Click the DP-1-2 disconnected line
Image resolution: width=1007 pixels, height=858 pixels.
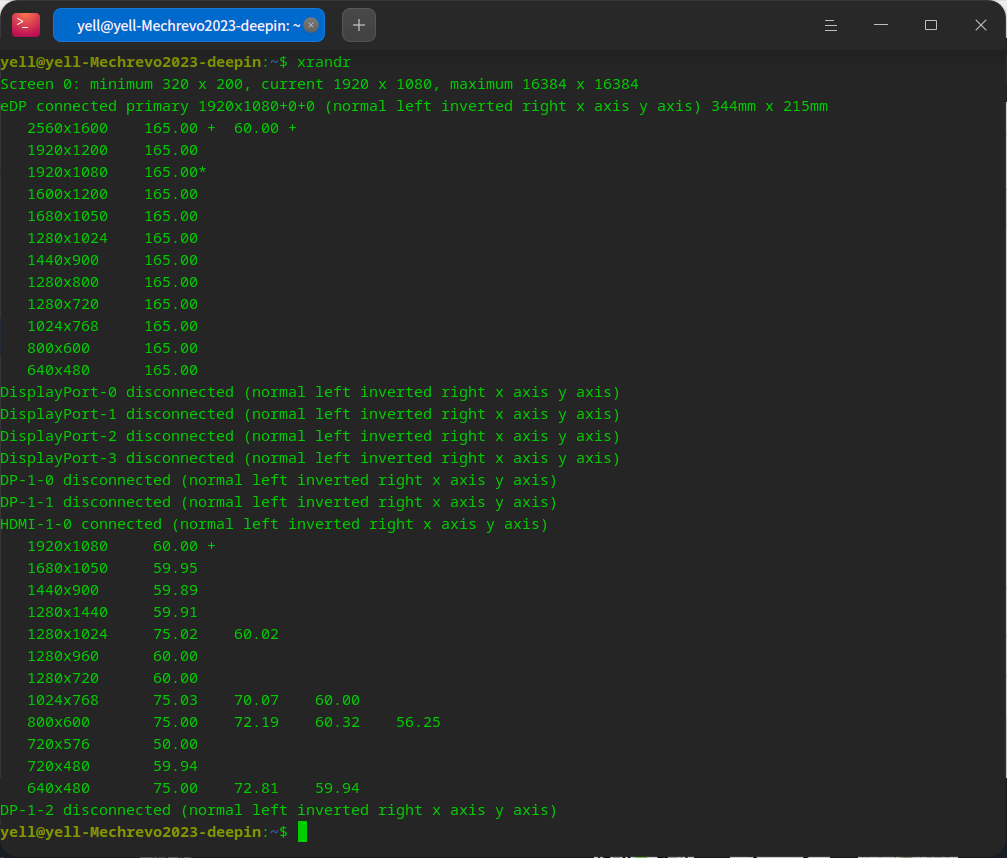point(279,810)
